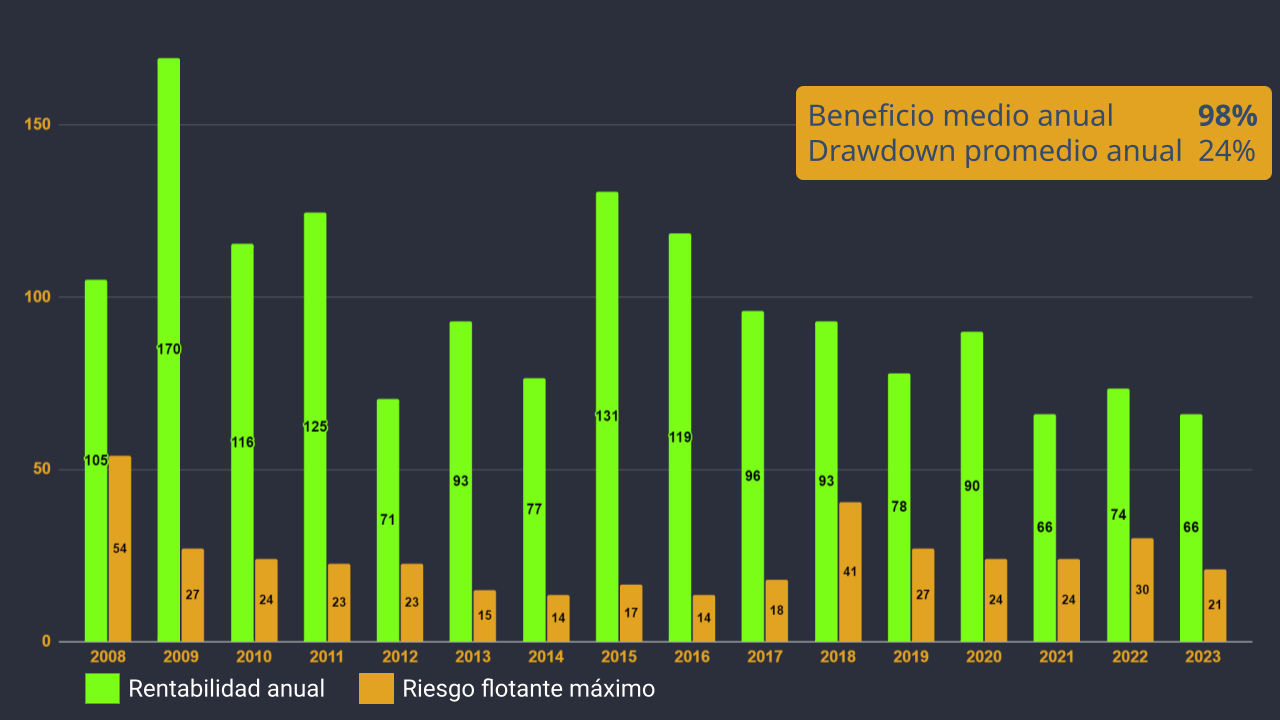Select the Rentabilidad anual legend label
Viewport: 1280px width, 720px height.
226,689
